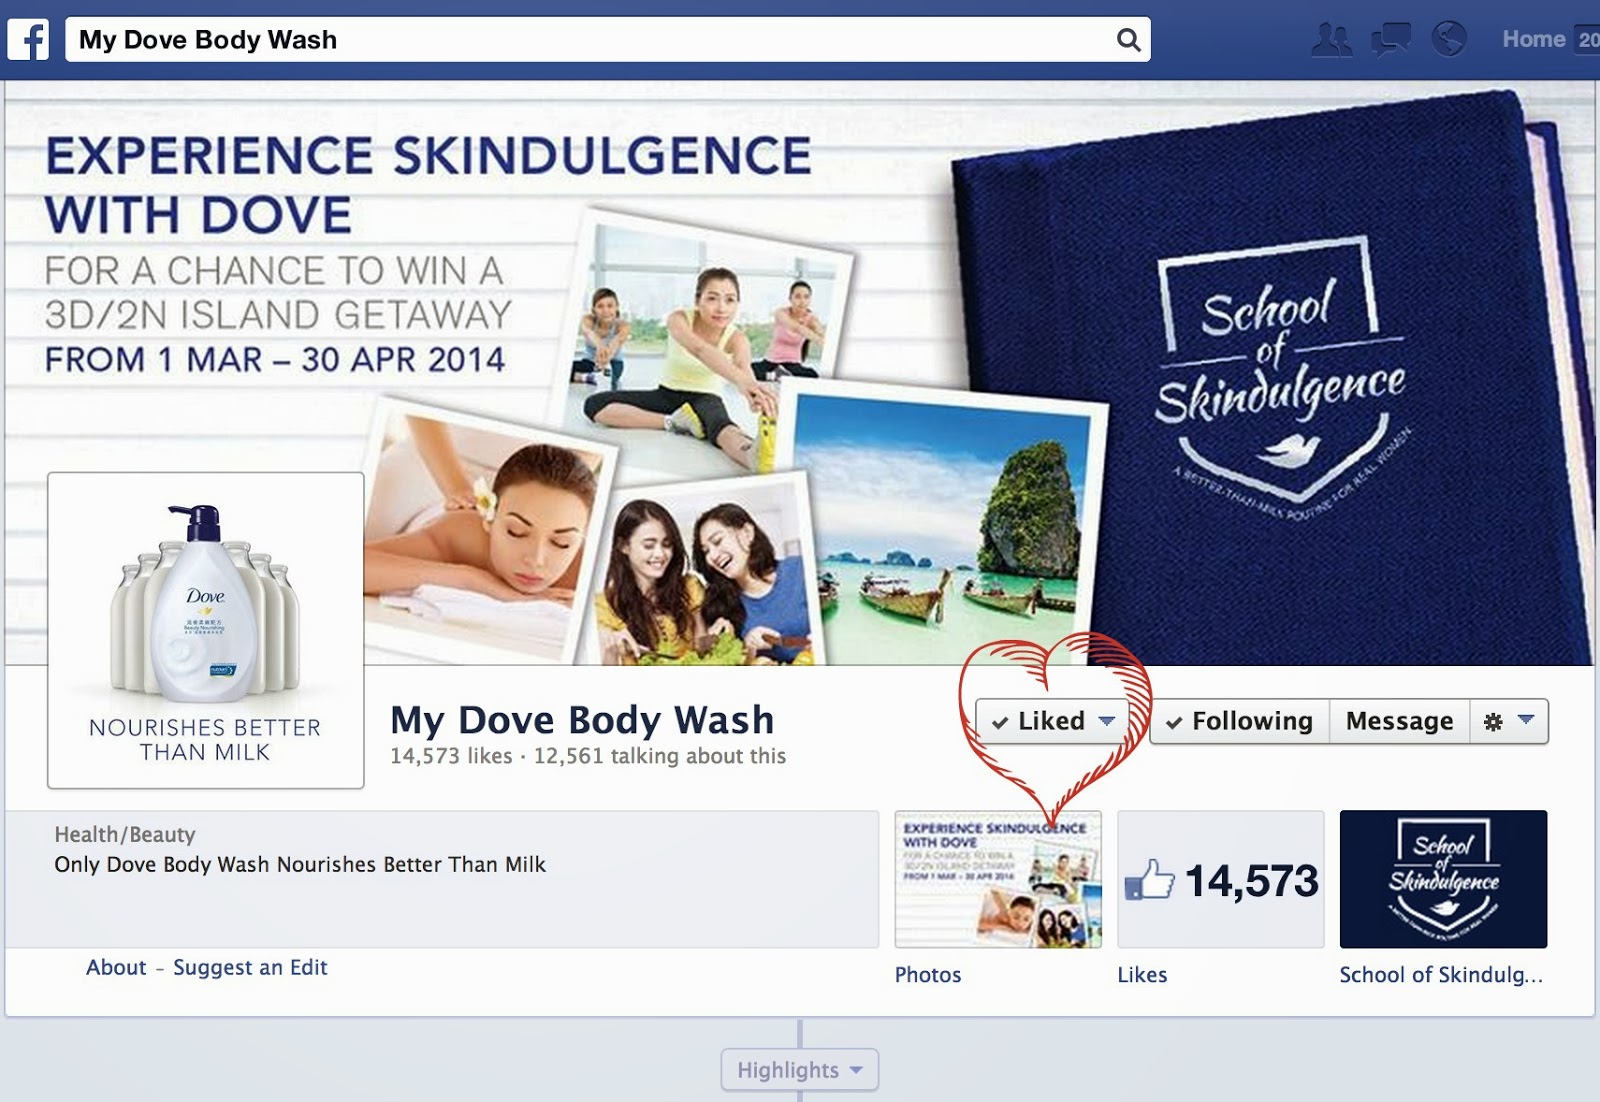Click the gear icon beside Message
1600x1102 pixels.
point(1493,722)
